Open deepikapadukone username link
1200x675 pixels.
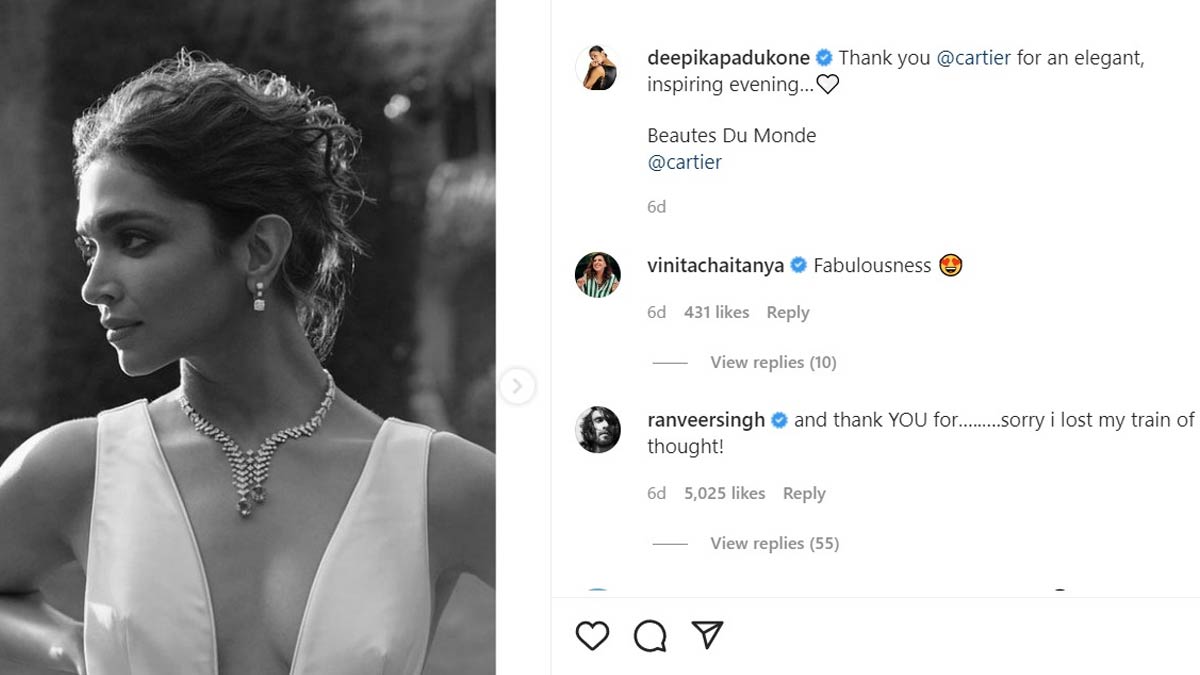(x=728, y=58)
